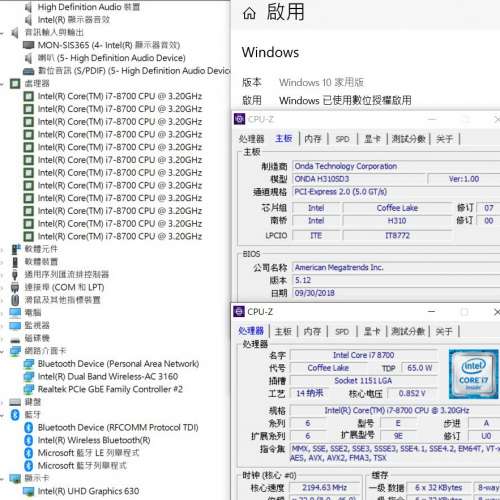Screen dimensions: 500x500
Task: Select Intel(R) 顯示器音效 device entry
Action: 74,20
